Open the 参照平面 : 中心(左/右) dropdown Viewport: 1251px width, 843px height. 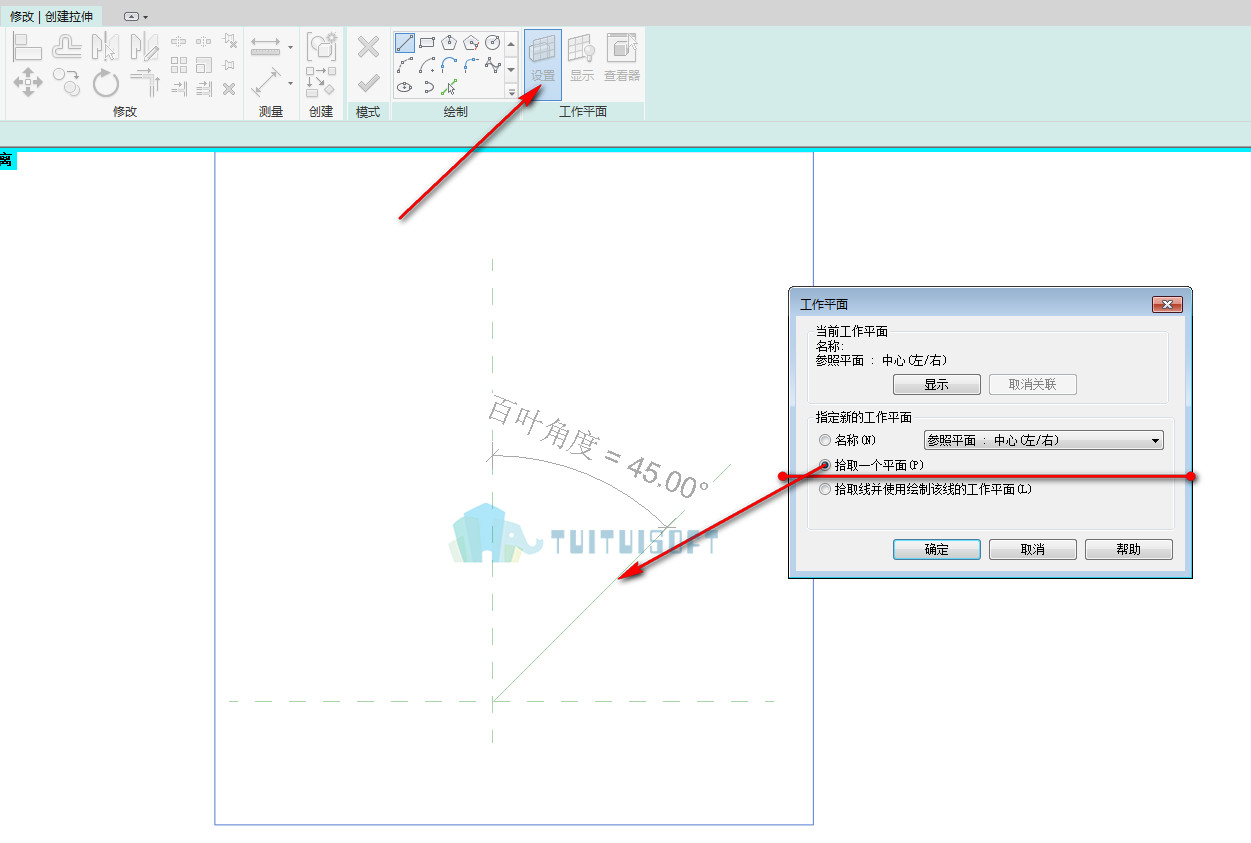tap(1043, 440)
